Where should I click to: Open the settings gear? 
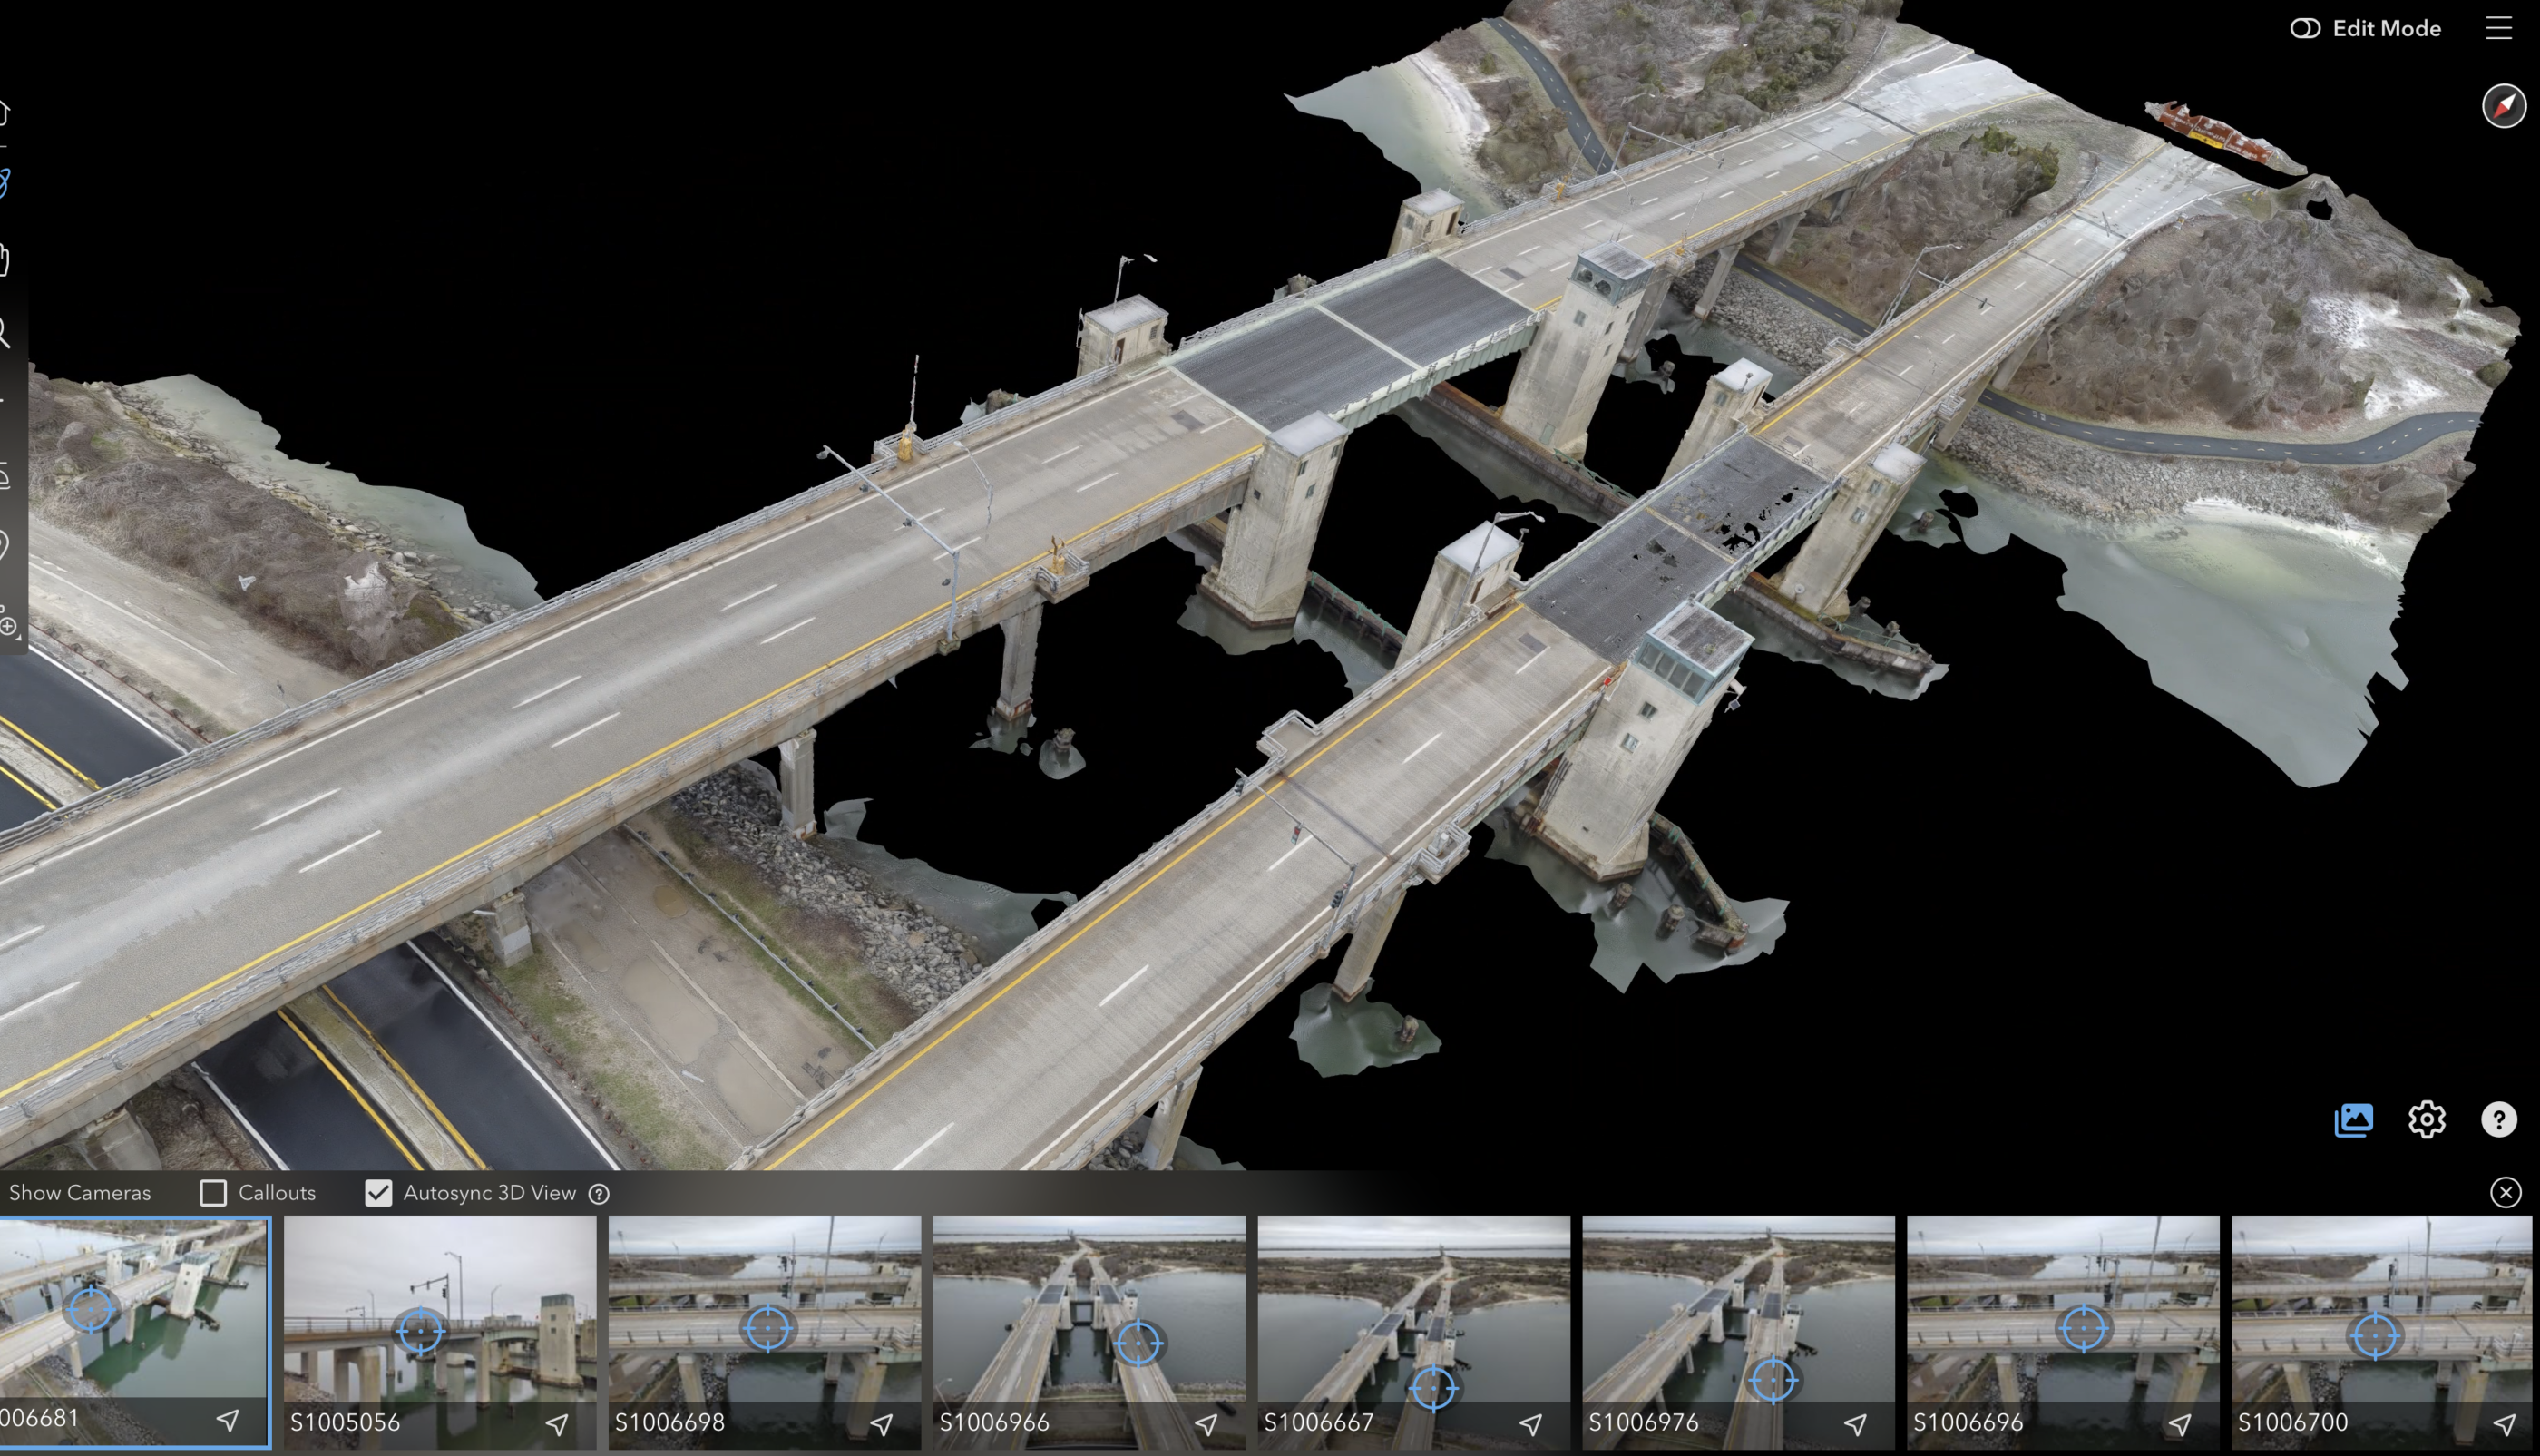[2426, 1119]
